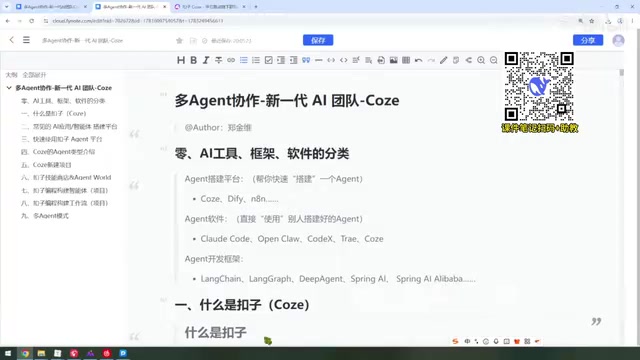Jump to outline item 七、扣子编程构建智能体
Viewport: 640px width, 360px height.
[x=64, y=191]
